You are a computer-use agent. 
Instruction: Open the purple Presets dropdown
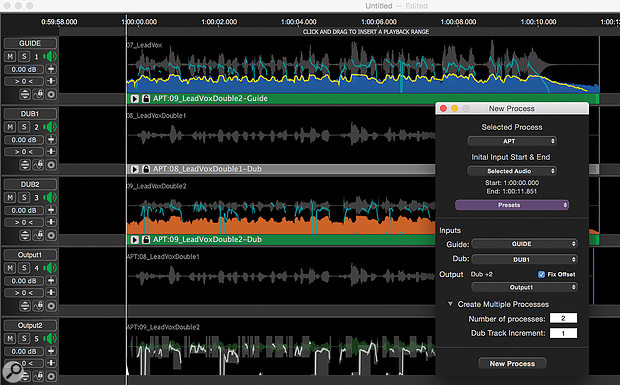pos(512,205)
